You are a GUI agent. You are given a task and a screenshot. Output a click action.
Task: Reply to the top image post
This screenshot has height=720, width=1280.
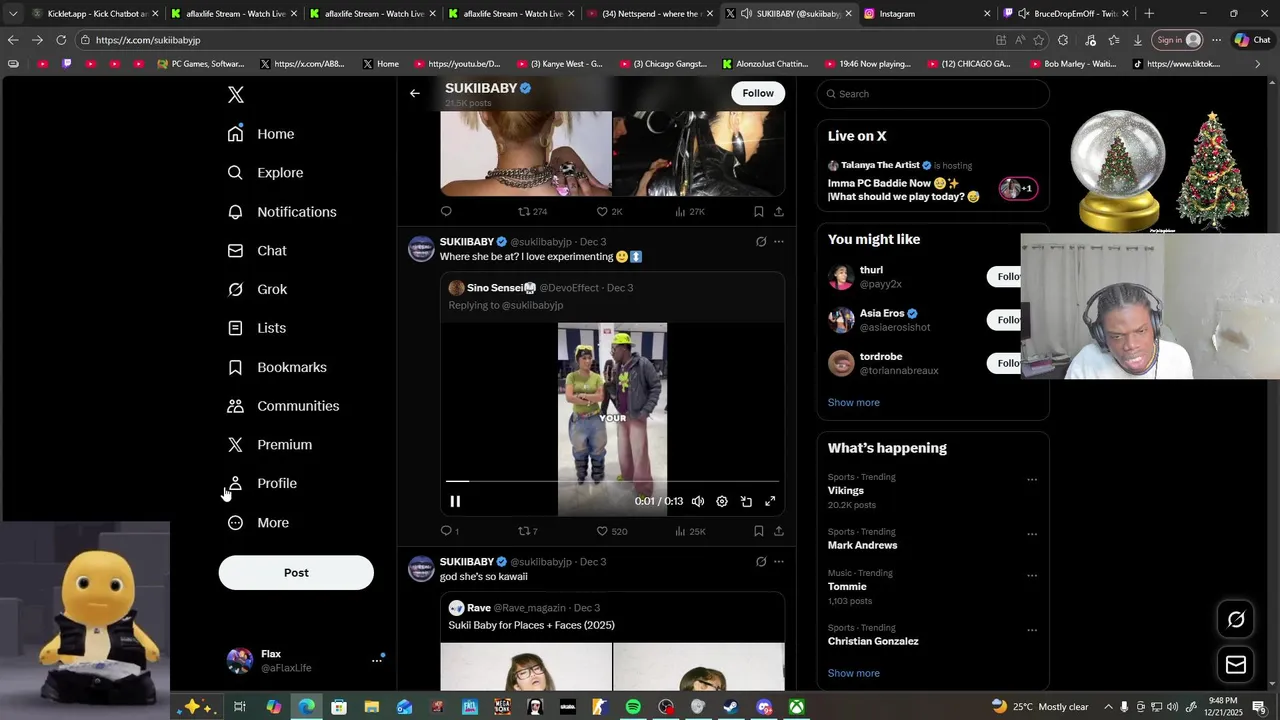446,211
